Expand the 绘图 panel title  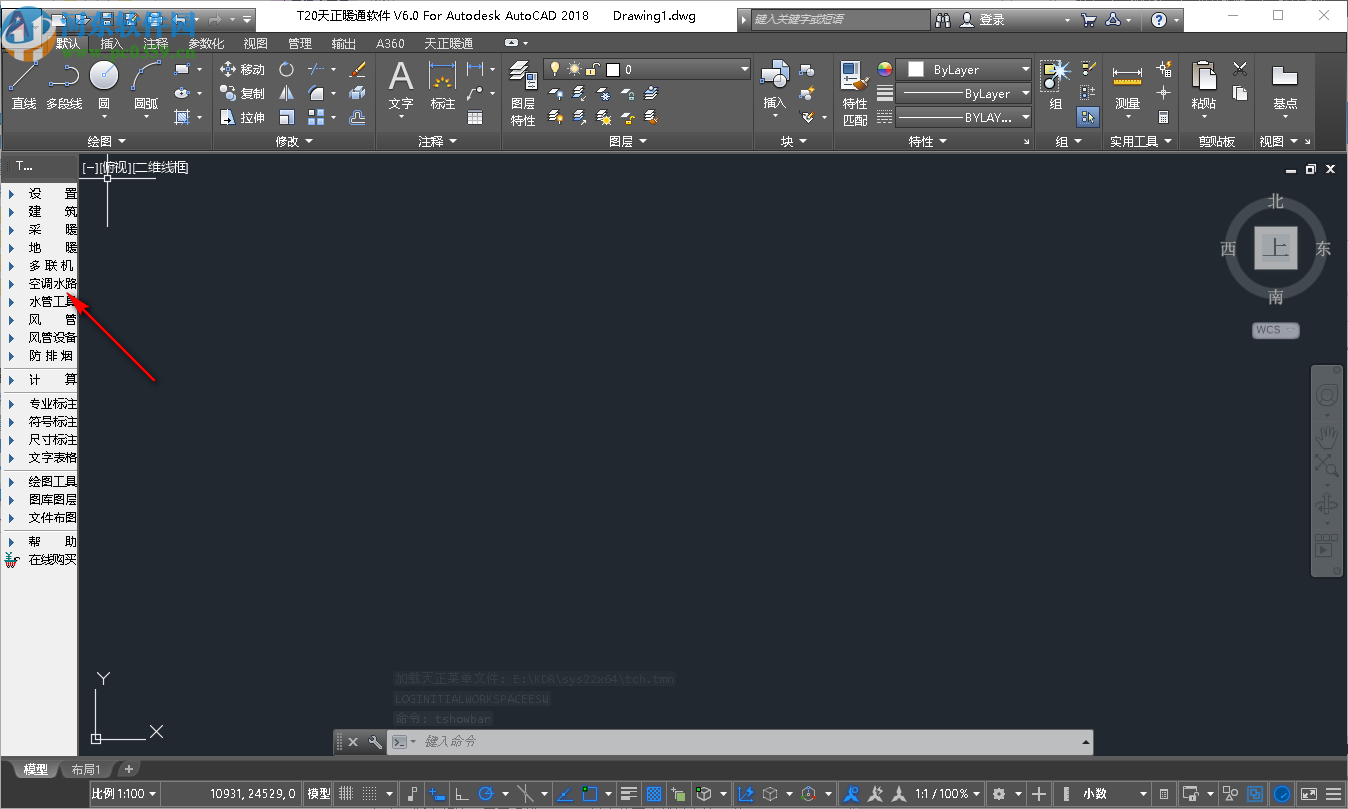(106, 142)
